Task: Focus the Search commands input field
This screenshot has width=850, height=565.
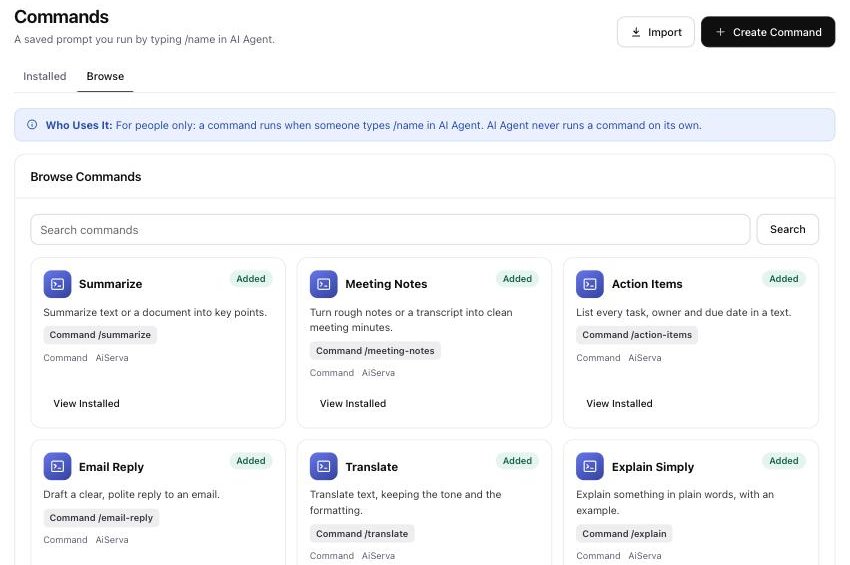Action: (x=390, y=229)
